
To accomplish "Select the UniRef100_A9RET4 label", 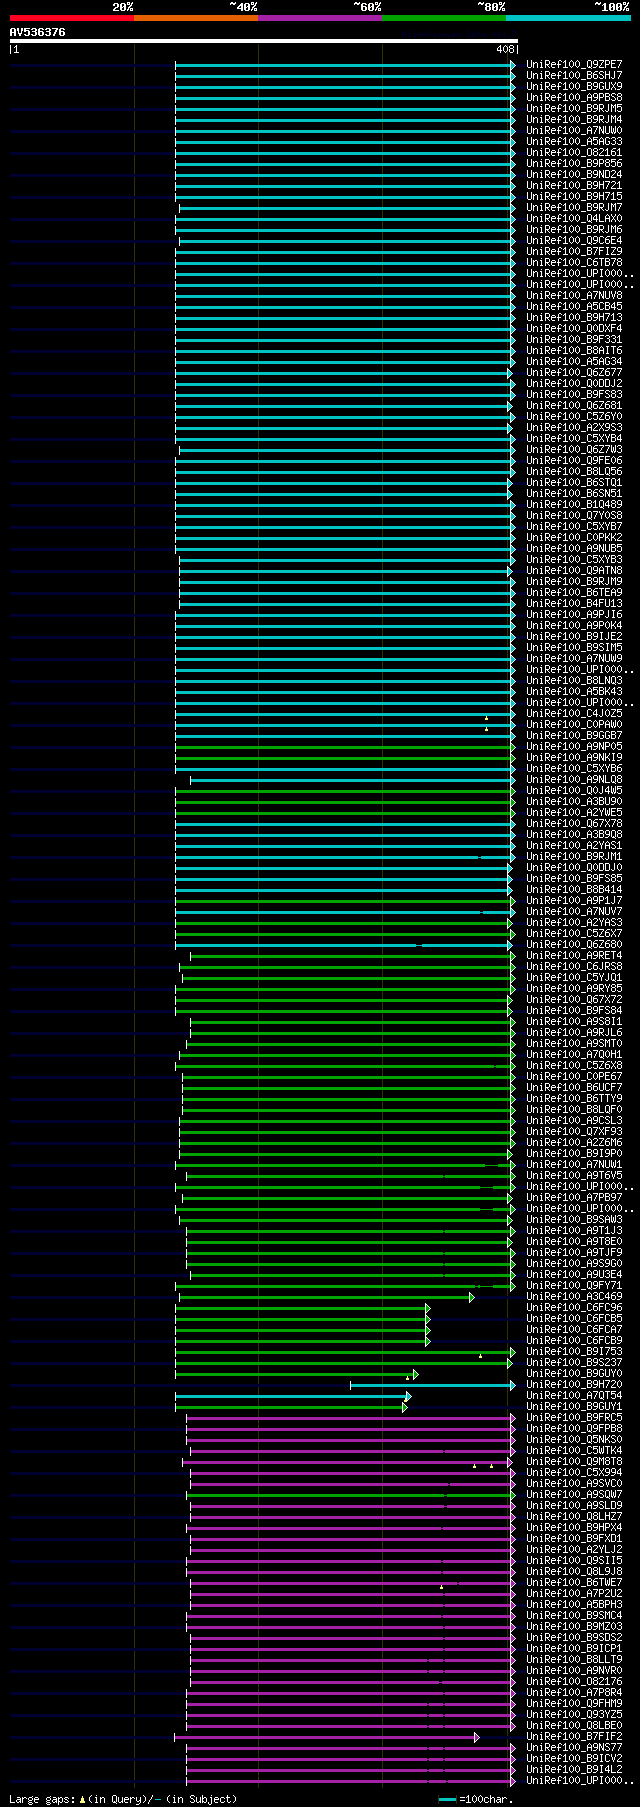I will pos(574,955).
